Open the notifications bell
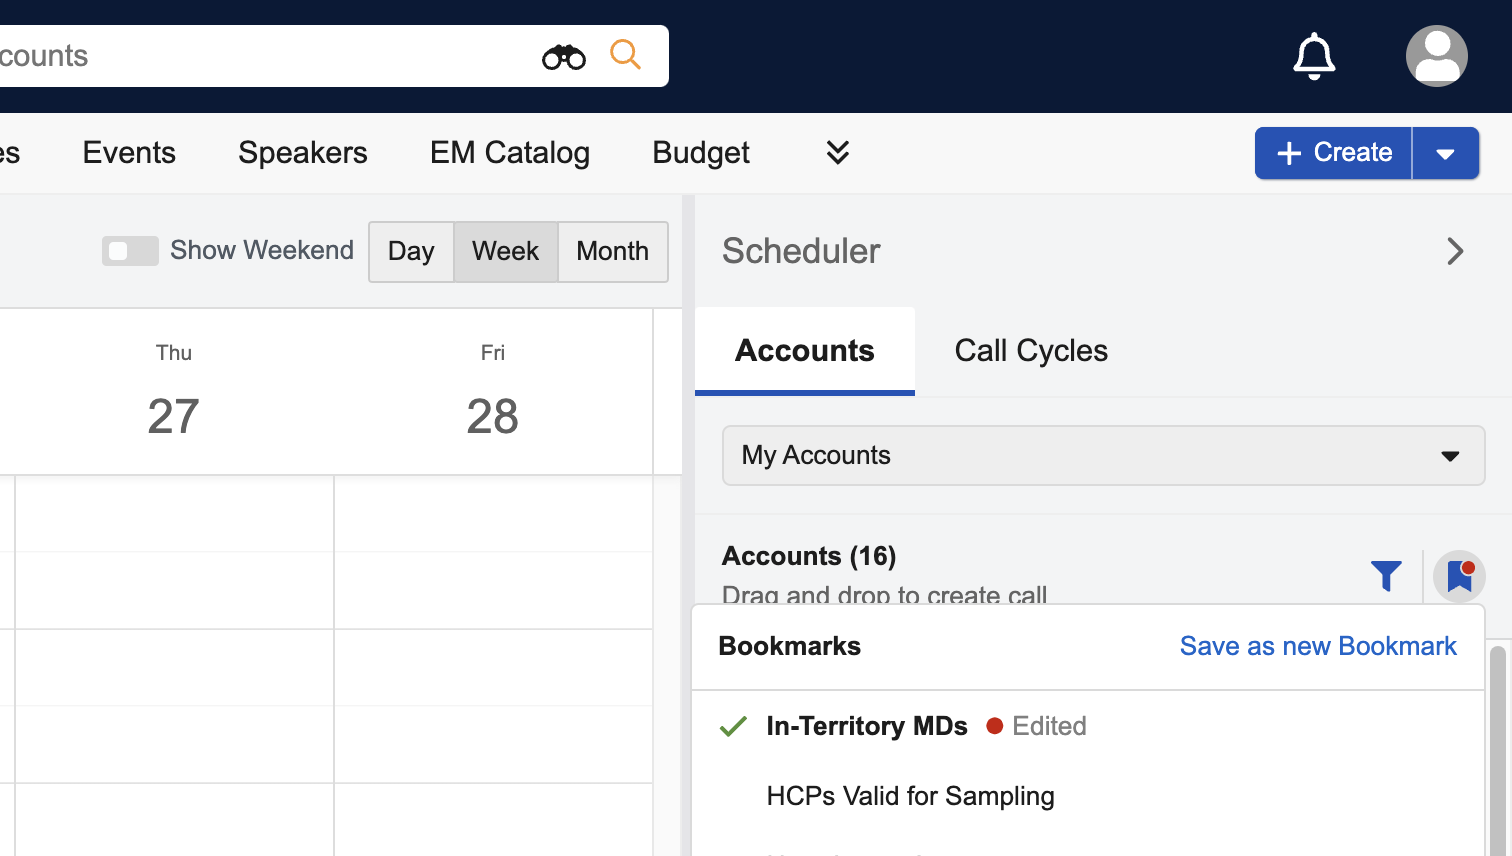The image size is (1512, 856). (1314, 56)
